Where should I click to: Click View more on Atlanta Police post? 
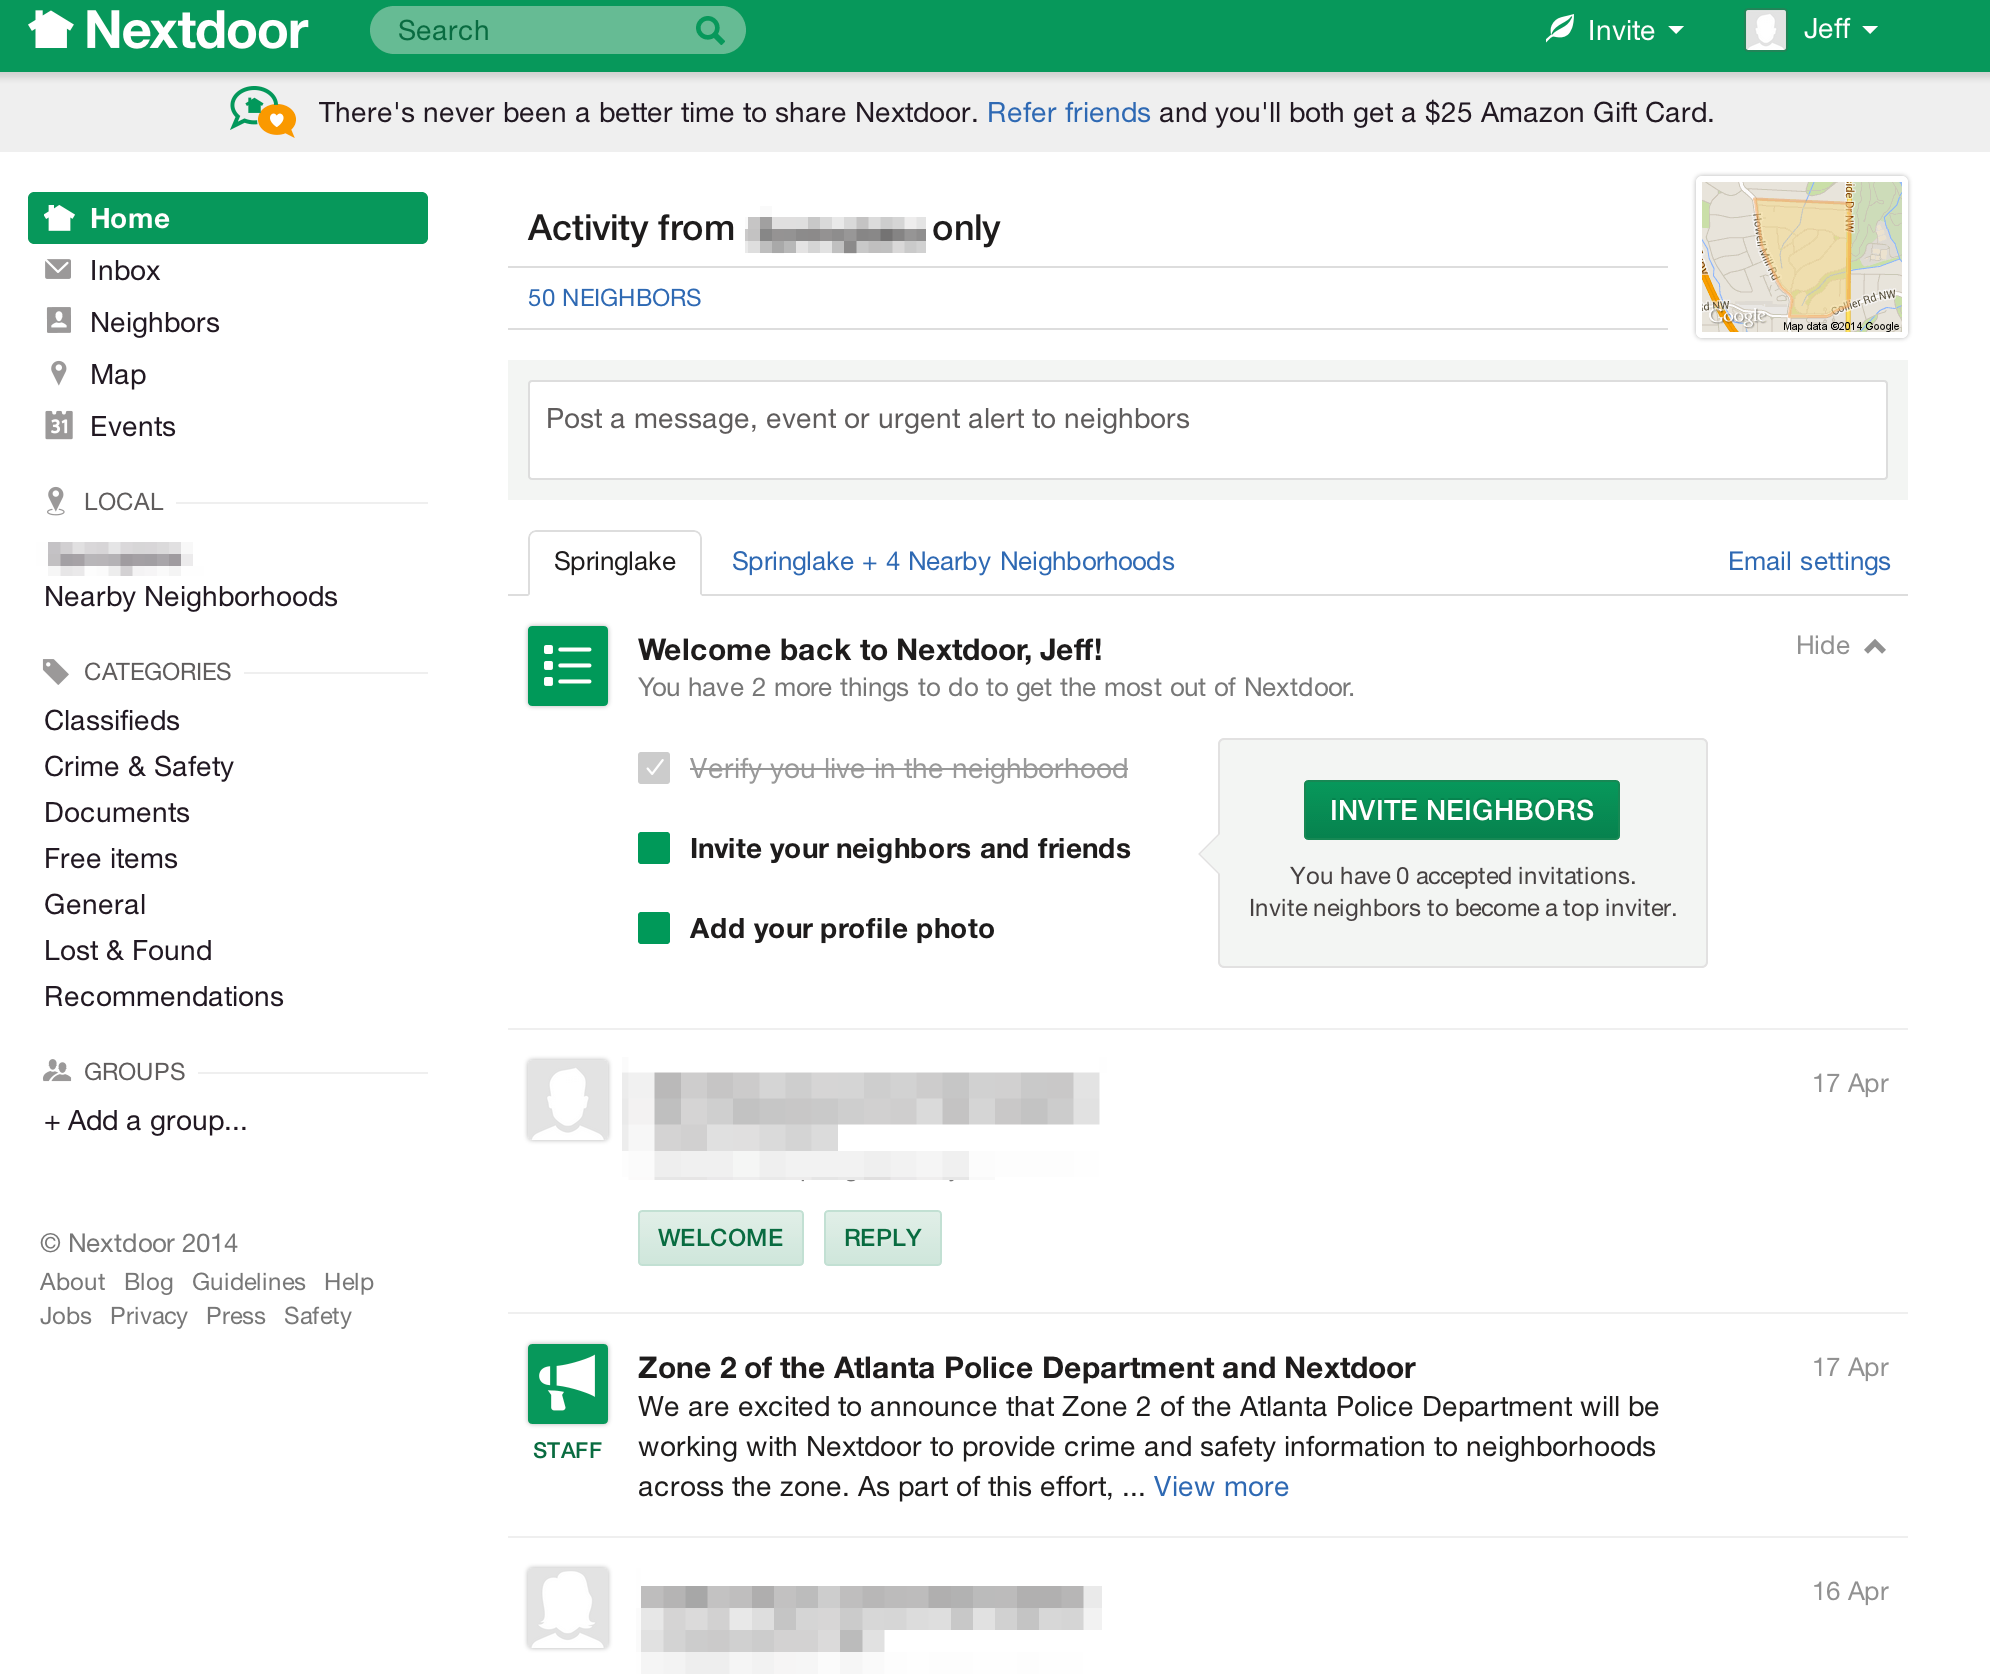pyautogui.click(x=1221, y=1487)
